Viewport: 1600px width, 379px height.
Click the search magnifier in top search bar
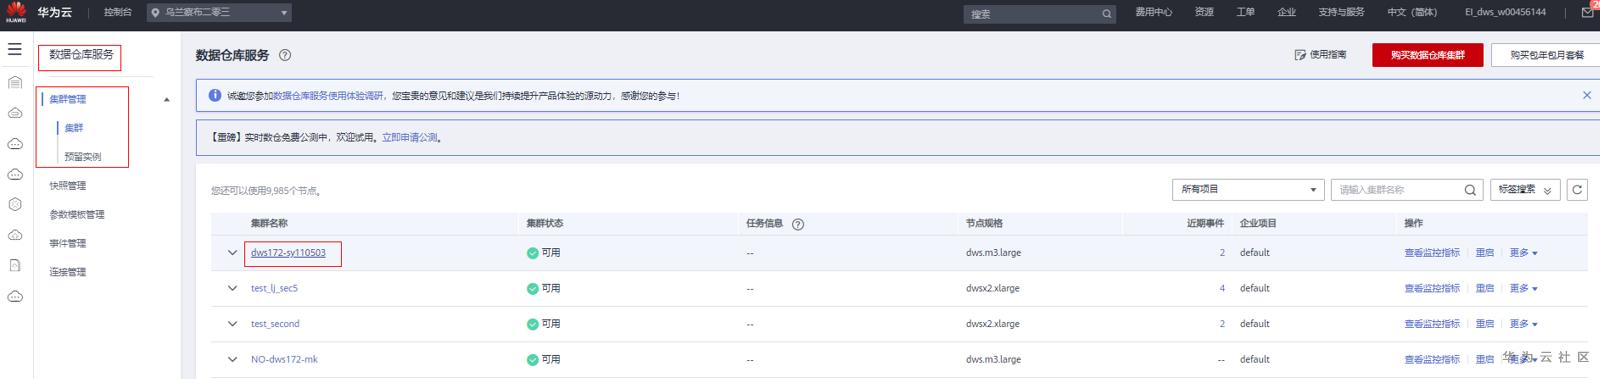1106,14
